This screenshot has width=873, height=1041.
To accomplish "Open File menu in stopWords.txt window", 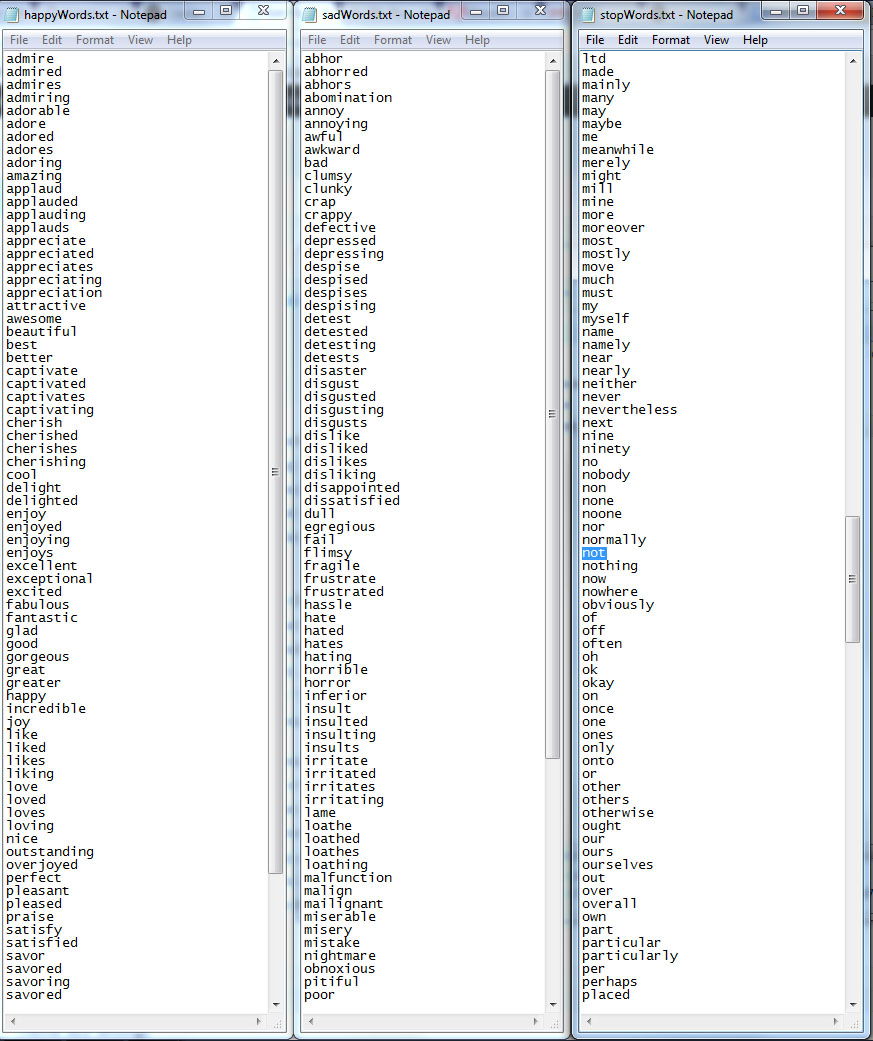I will [595, 40].
